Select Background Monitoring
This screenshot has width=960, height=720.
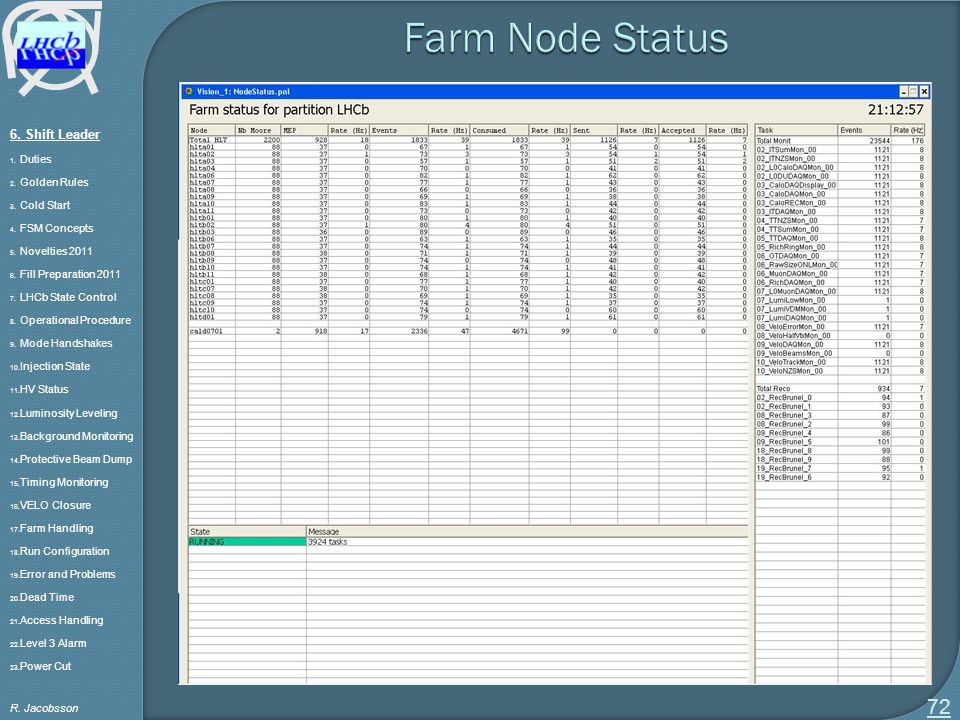coord(76,437)
